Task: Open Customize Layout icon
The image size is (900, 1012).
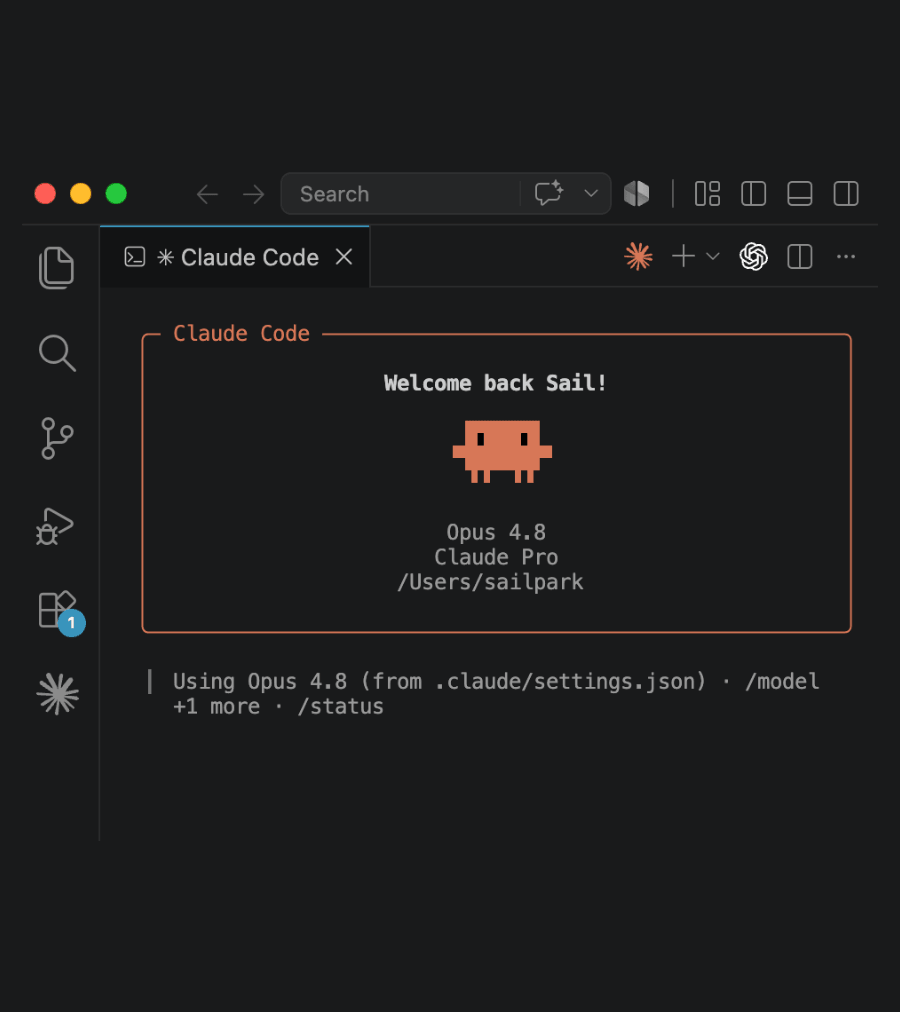Action: point(708,194)
